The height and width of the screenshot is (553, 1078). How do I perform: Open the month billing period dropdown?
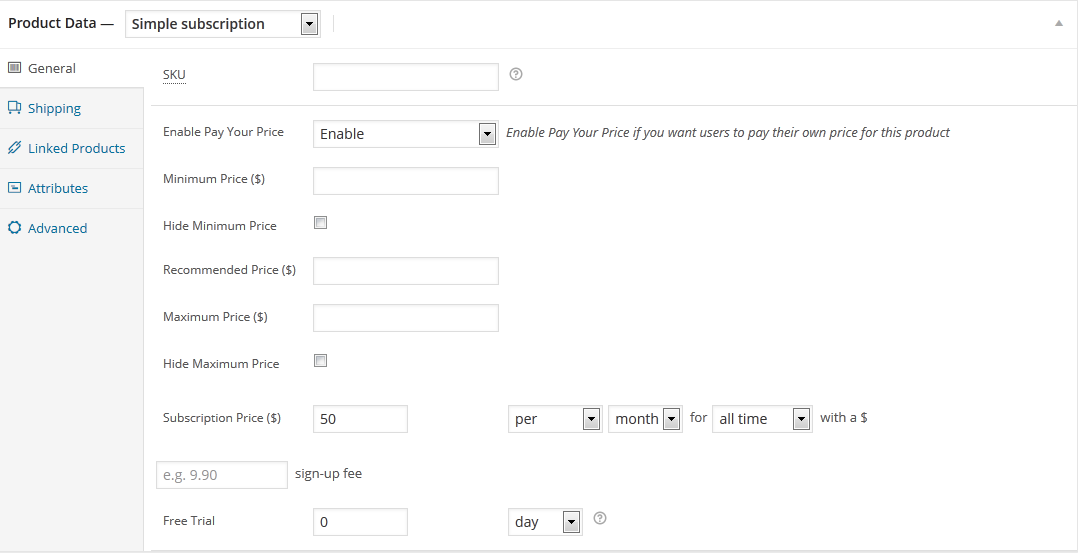644,419
